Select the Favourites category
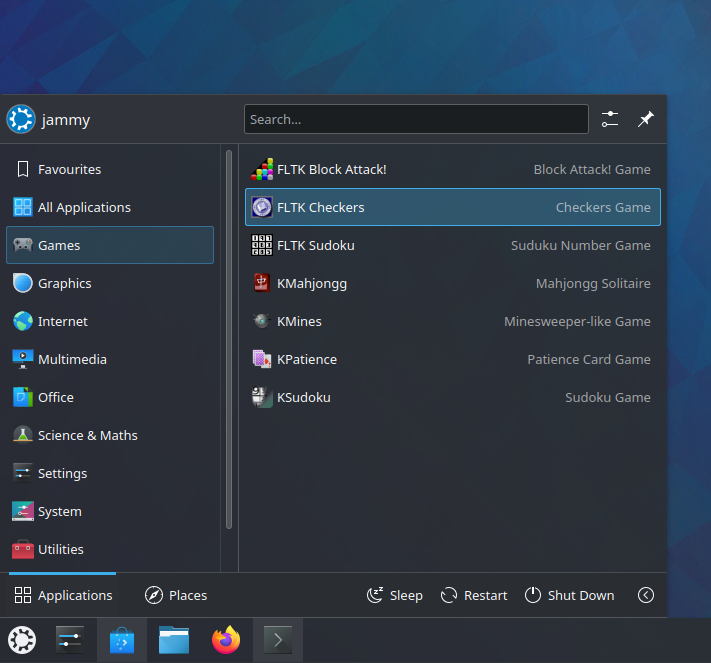 click(x=110, y=170)
